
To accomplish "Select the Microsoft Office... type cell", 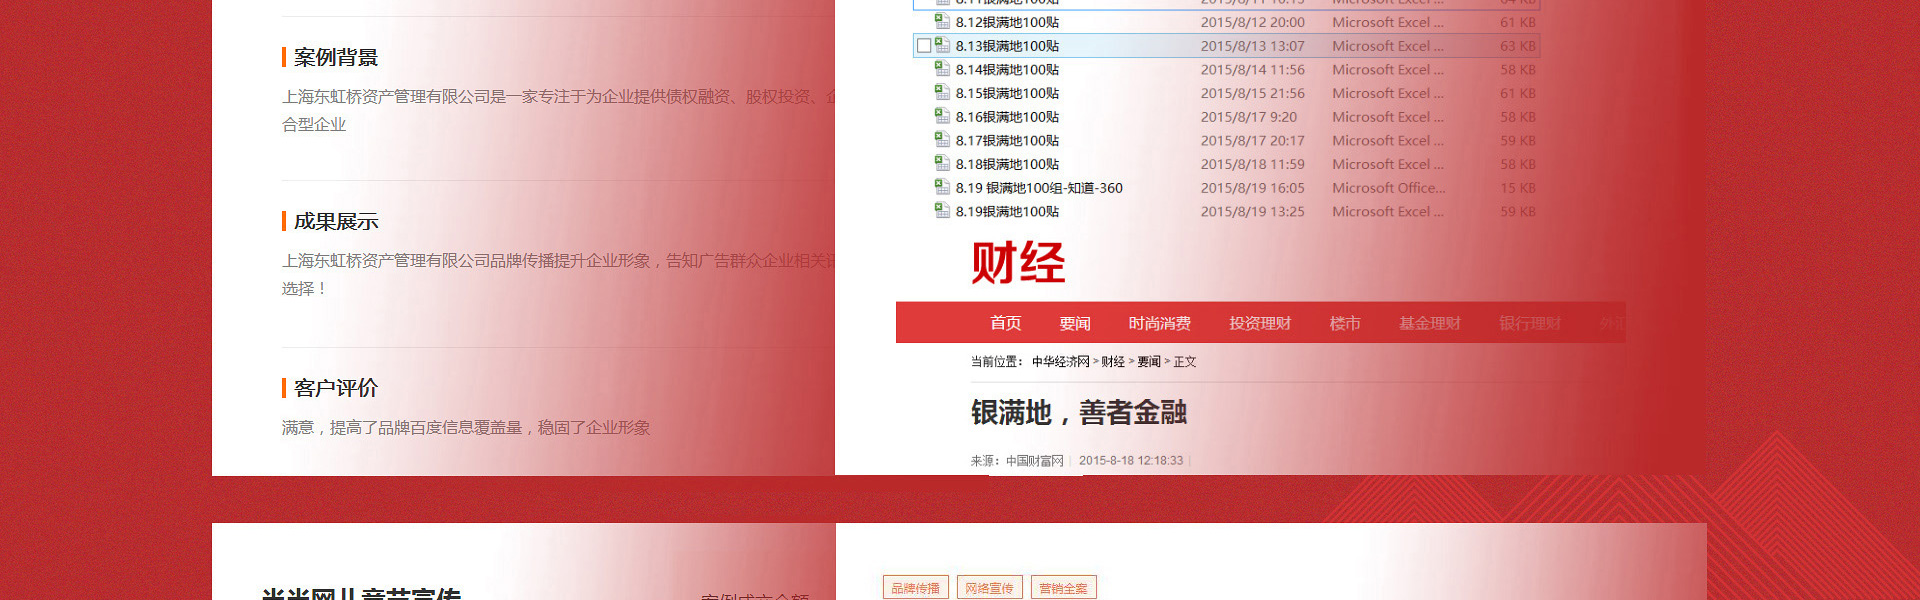I will coord(1389,188).
